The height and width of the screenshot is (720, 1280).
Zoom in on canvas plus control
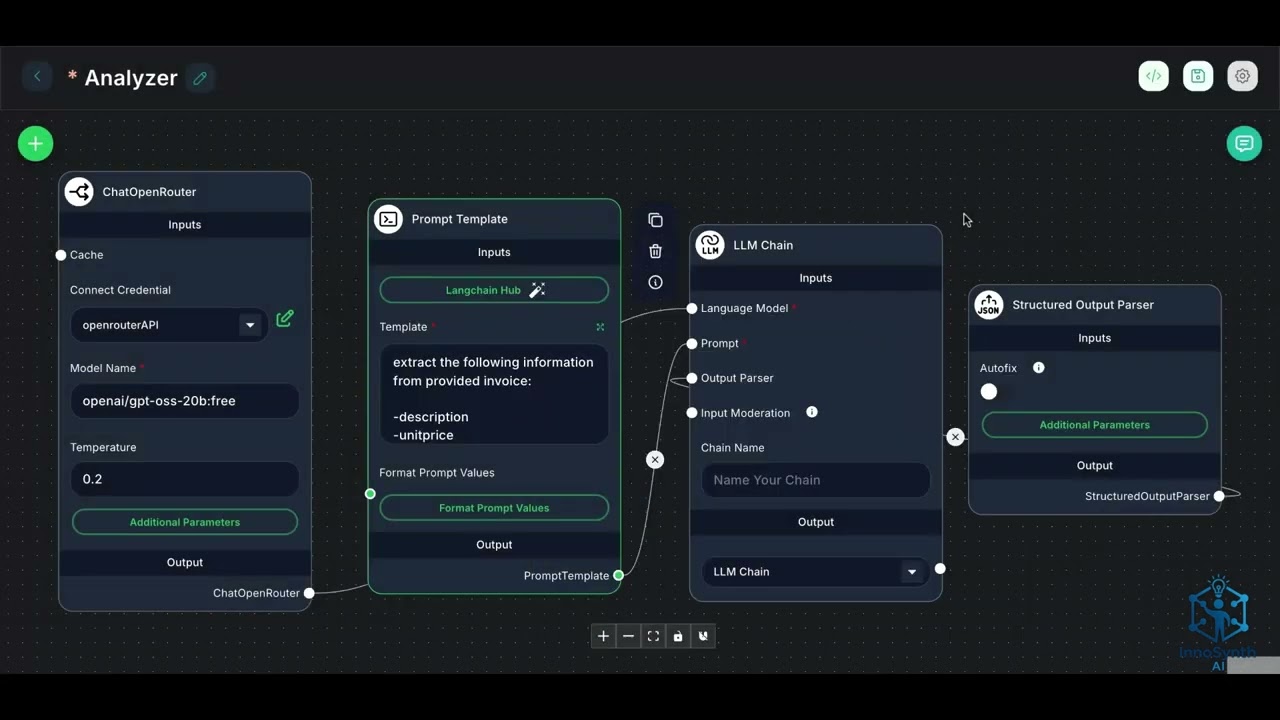coord(603,636)
